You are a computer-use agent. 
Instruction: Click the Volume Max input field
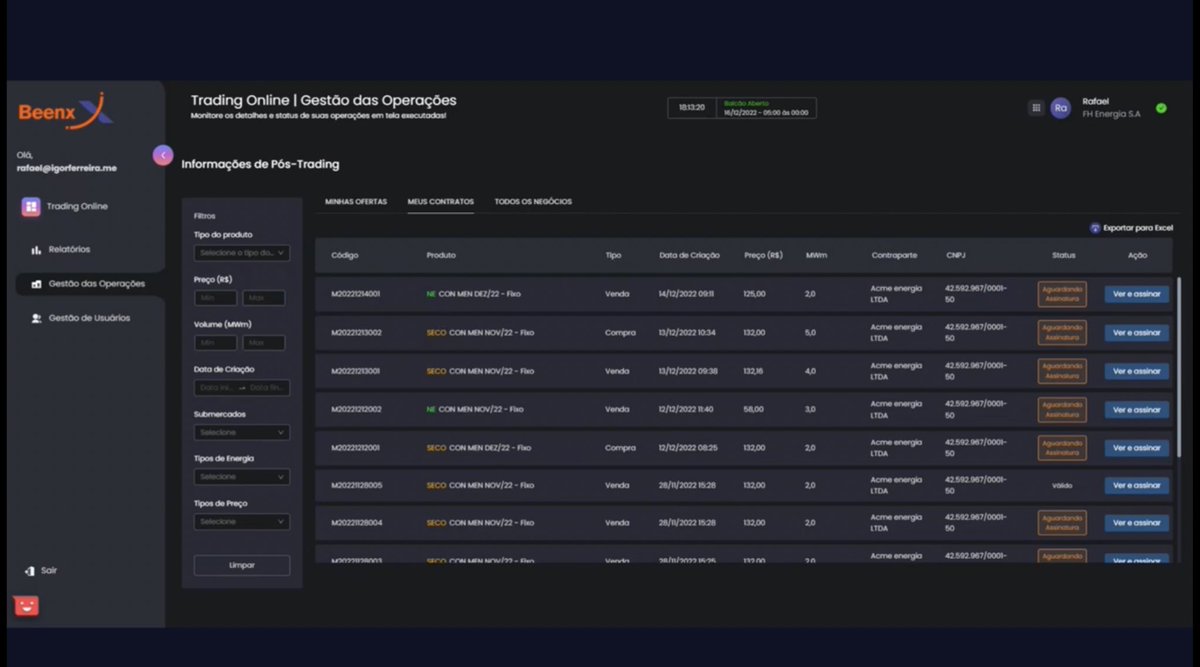264,343
